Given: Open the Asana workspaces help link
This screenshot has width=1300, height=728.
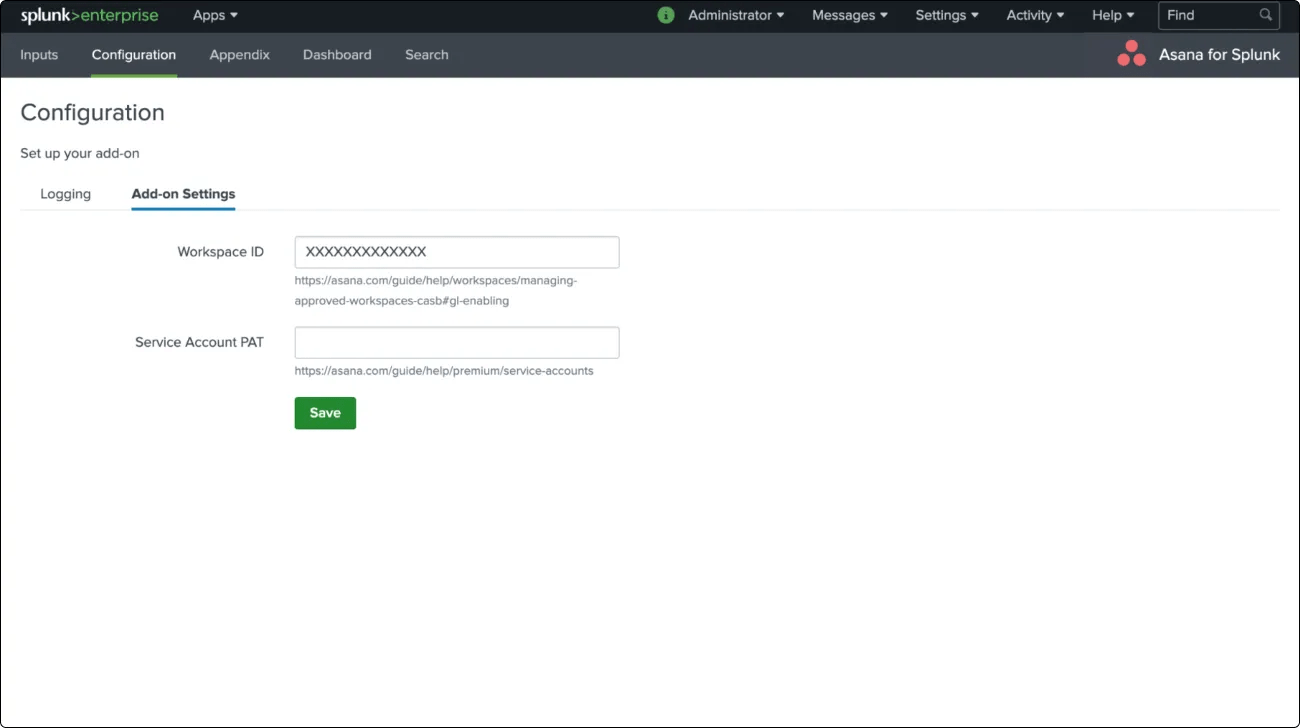Looking at the screenshot, I should coord(435,290).
